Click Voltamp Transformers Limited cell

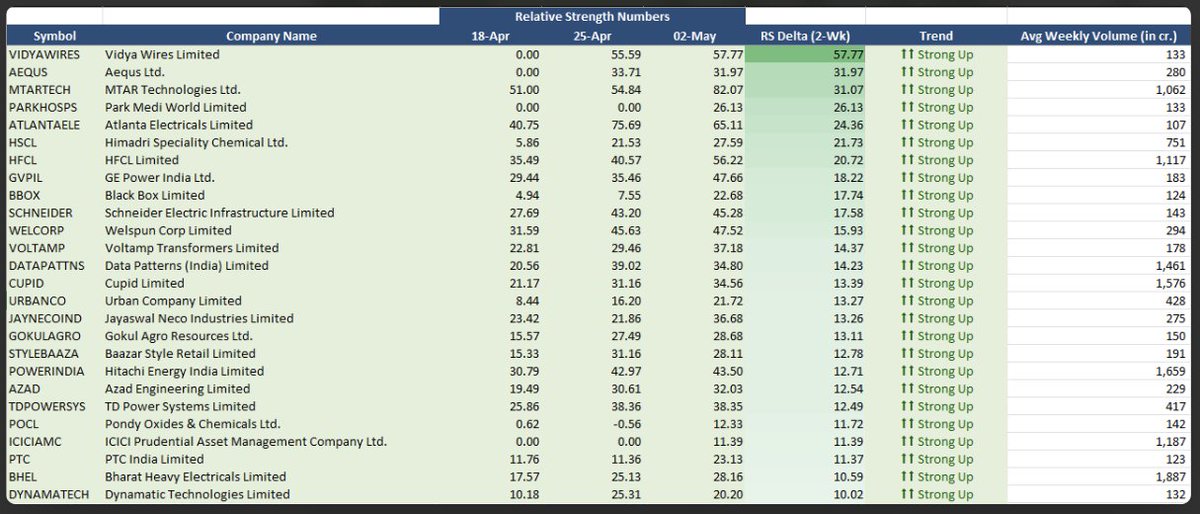pos(192,248)
